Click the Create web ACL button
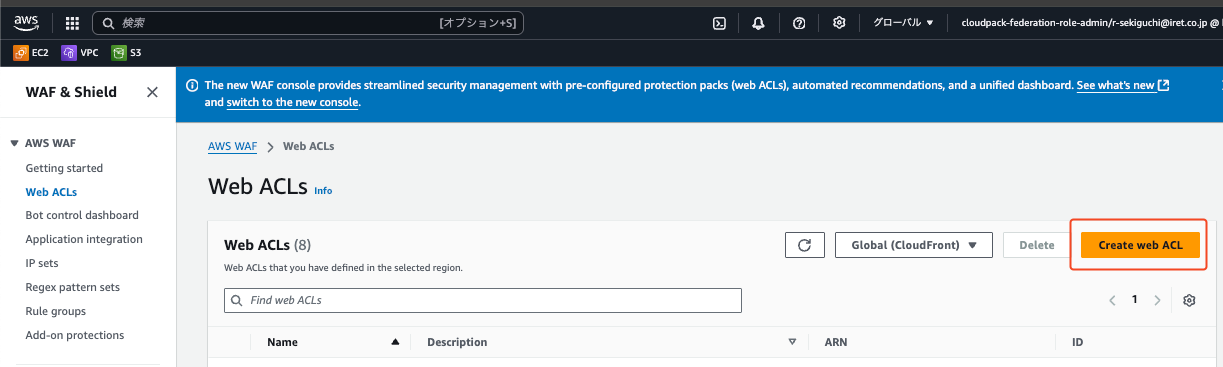Screen dimensions: 1223x367 pos(1140,245)
